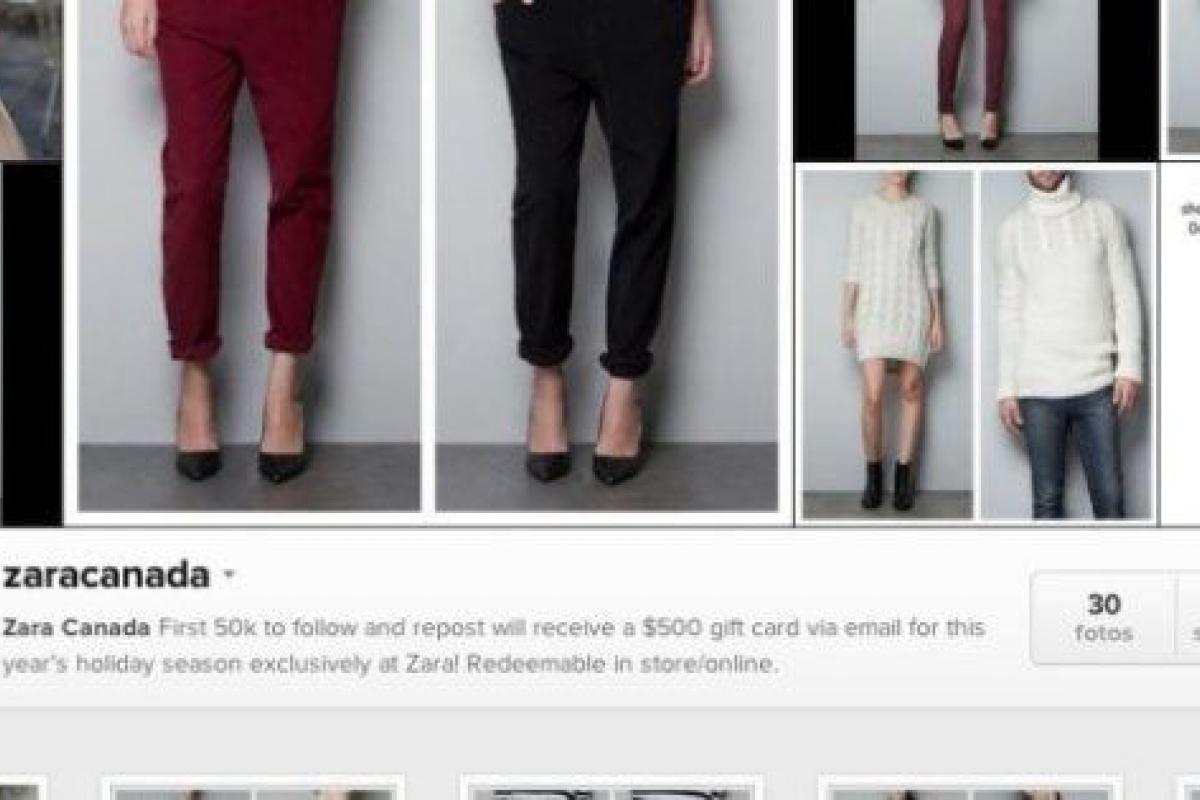Screen dimensions: 1200x800
Task: Open the cropped photo at top-left corner
Action: [x=30, y=80]
